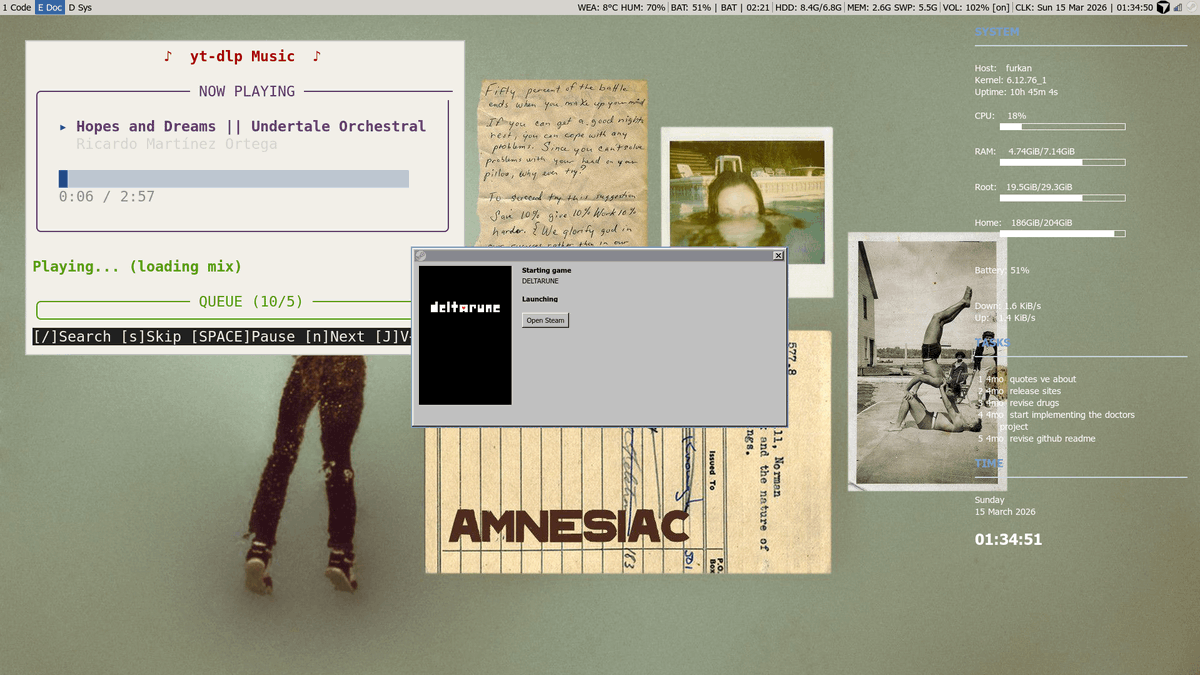
Task: Click artist 'Ricardo Martínez Ortega'
Action: (176, 144)
